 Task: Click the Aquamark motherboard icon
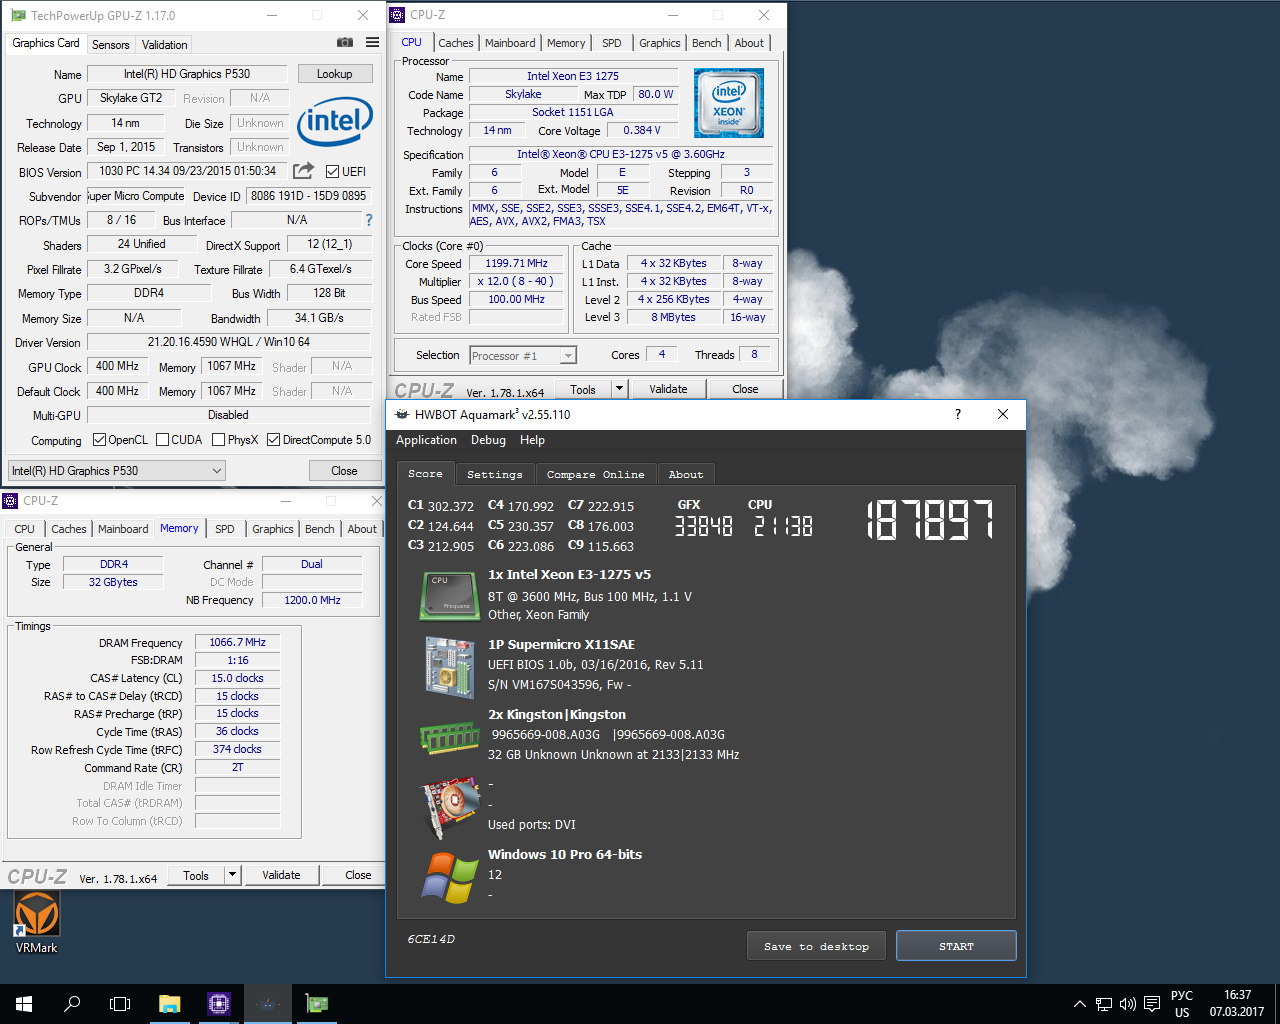point(449,666)
